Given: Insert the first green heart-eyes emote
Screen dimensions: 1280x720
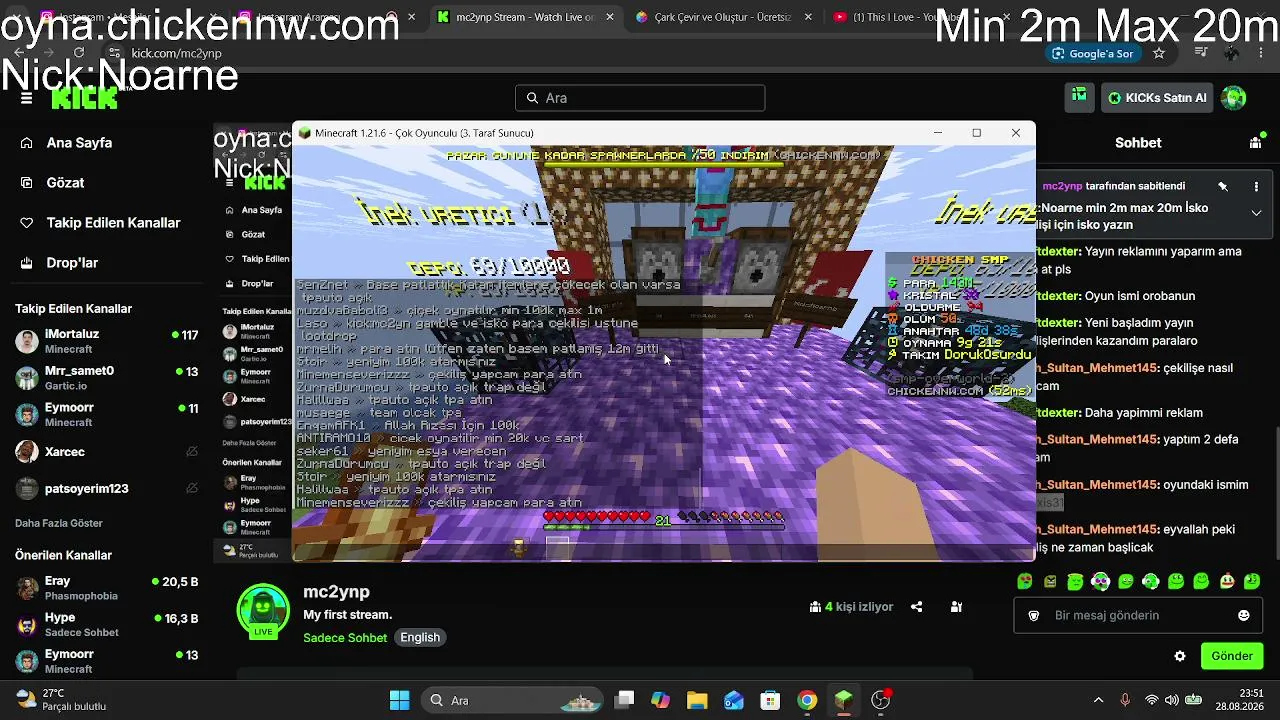Looking at the screenshot, I should [x=1025, y=581].
